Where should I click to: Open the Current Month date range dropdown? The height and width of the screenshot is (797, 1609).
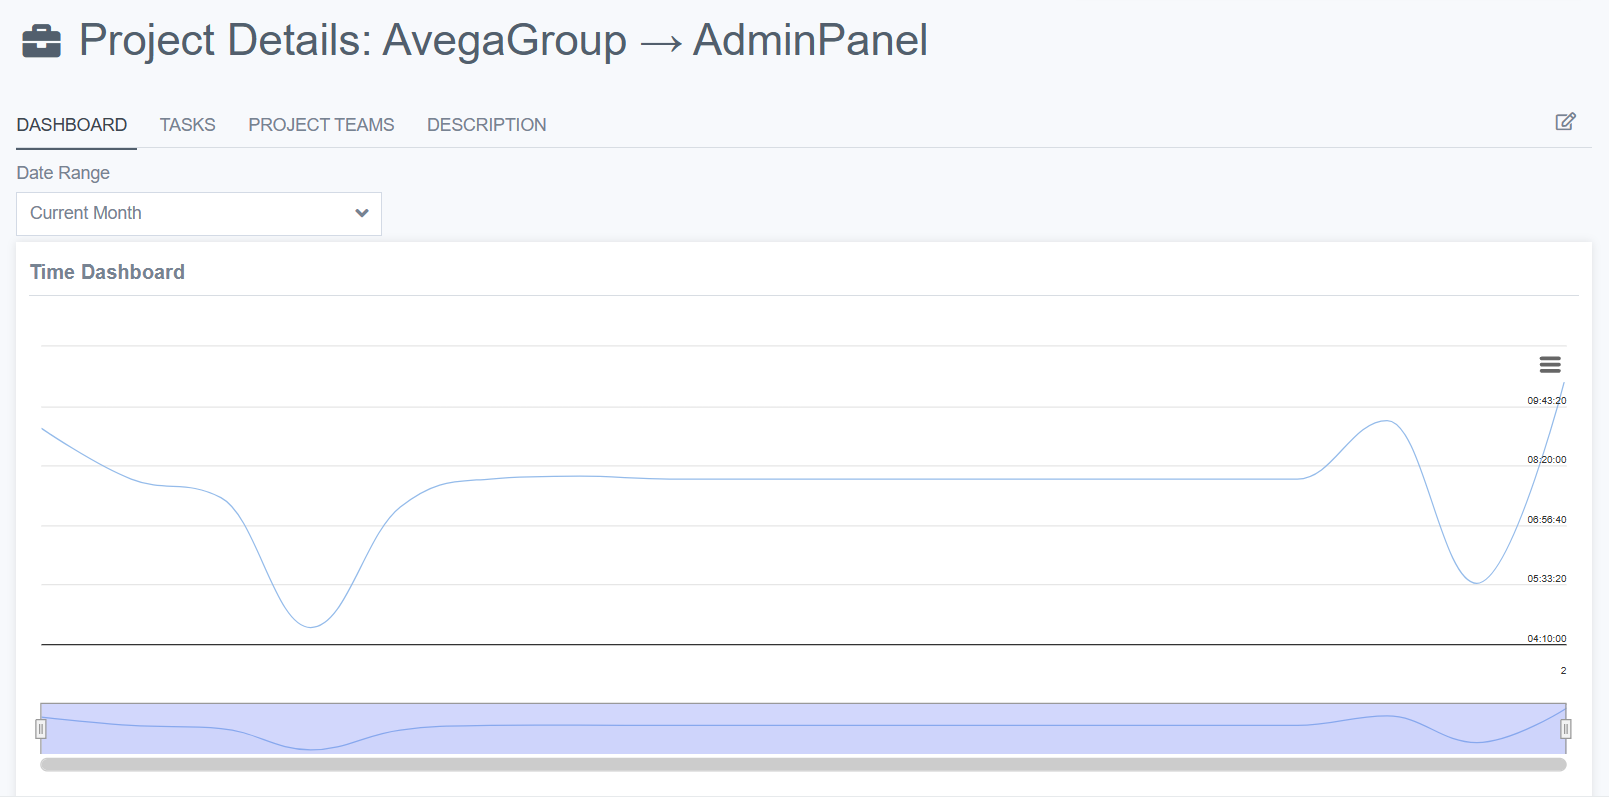click(198, 214)
